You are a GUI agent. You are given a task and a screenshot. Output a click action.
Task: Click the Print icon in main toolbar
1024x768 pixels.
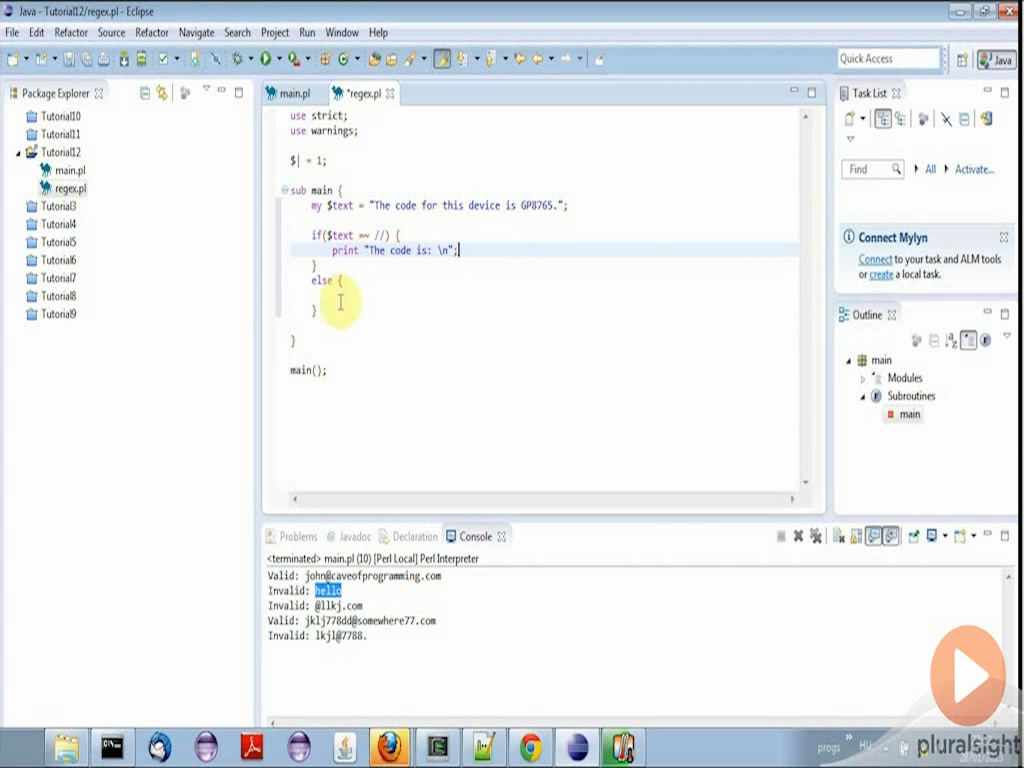click(104, 59)
